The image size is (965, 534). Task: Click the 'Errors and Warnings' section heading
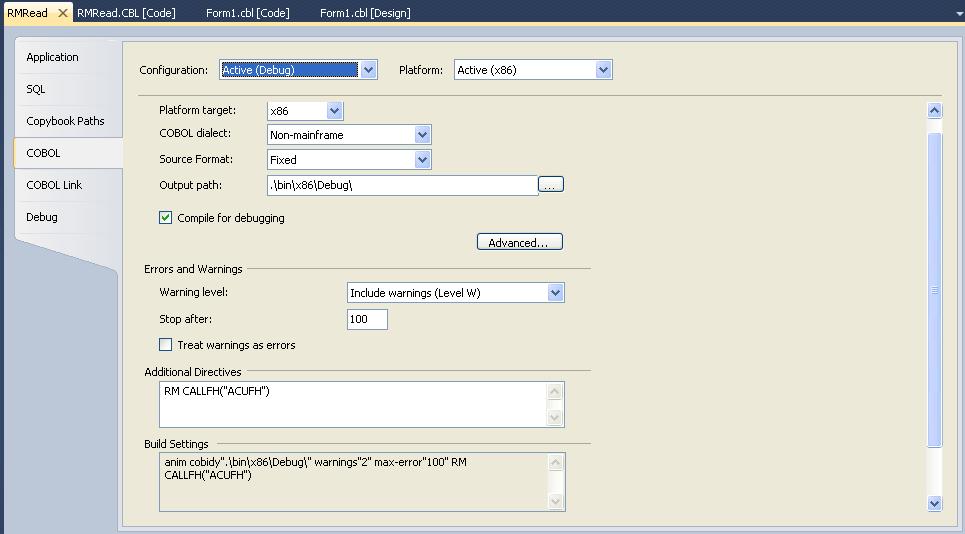coord(193,269)
